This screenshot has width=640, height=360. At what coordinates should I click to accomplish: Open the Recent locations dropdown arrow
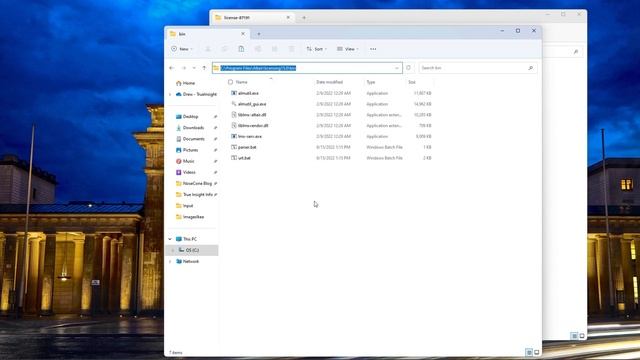[x=194, y=68]
